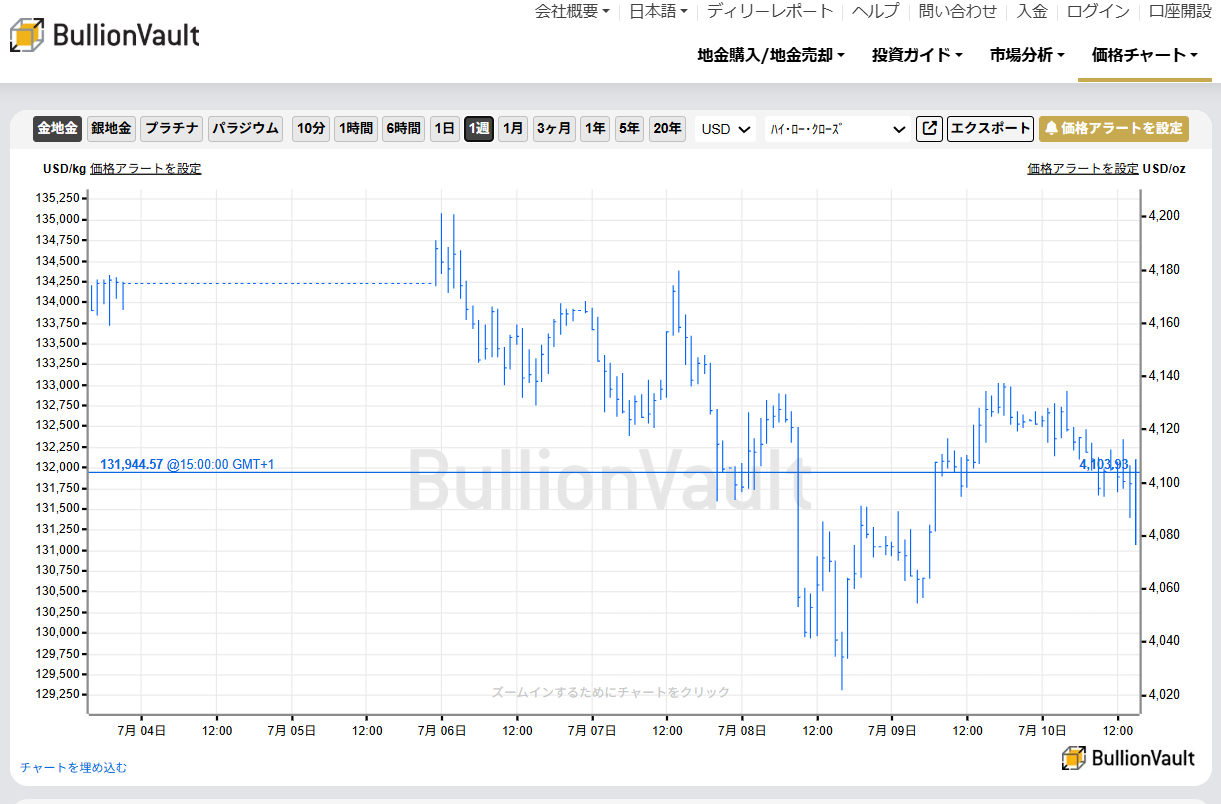Set chart range to 1年
Viewport: 1221px width, 804px height.
[x=595, y=129]
